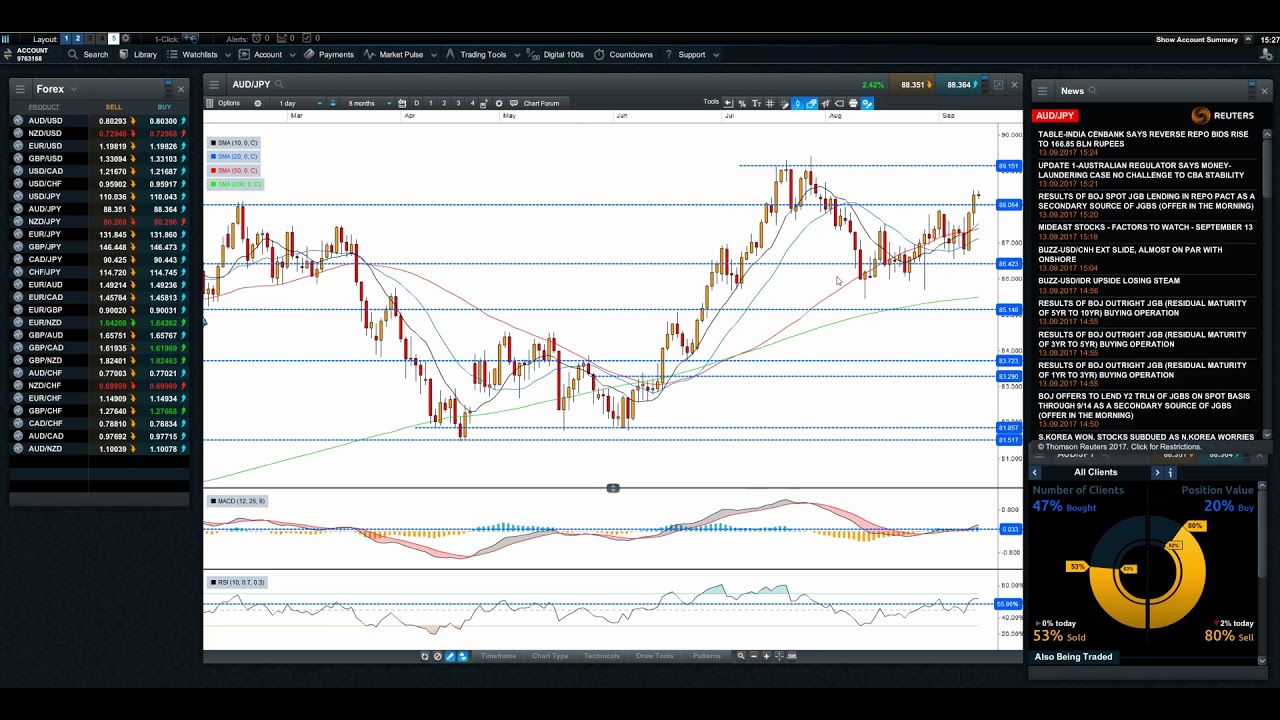
Task: Expand the Market Pulse dropdown arrow
Action: coord(434,55)
